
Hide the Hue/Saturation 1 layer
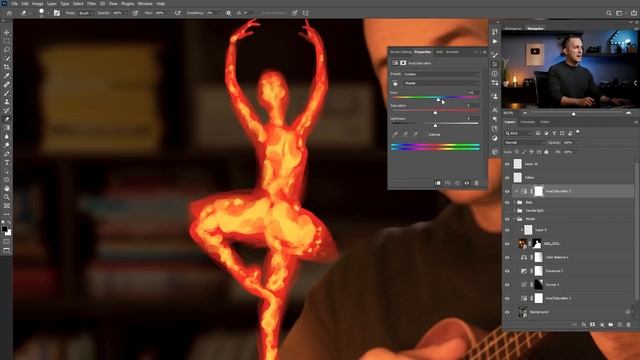click(x=507, y=298)
